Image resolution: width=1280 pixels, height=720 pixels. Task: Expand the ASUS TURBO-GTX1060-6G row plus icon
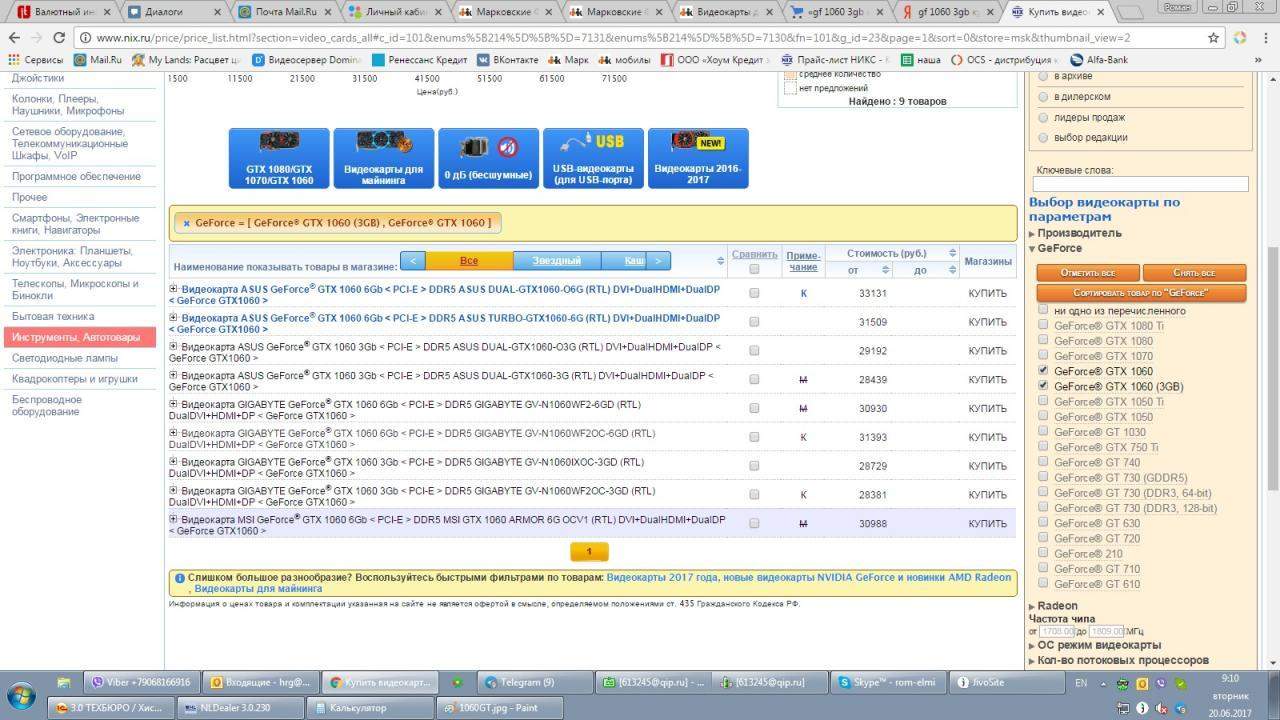point(173,318)
